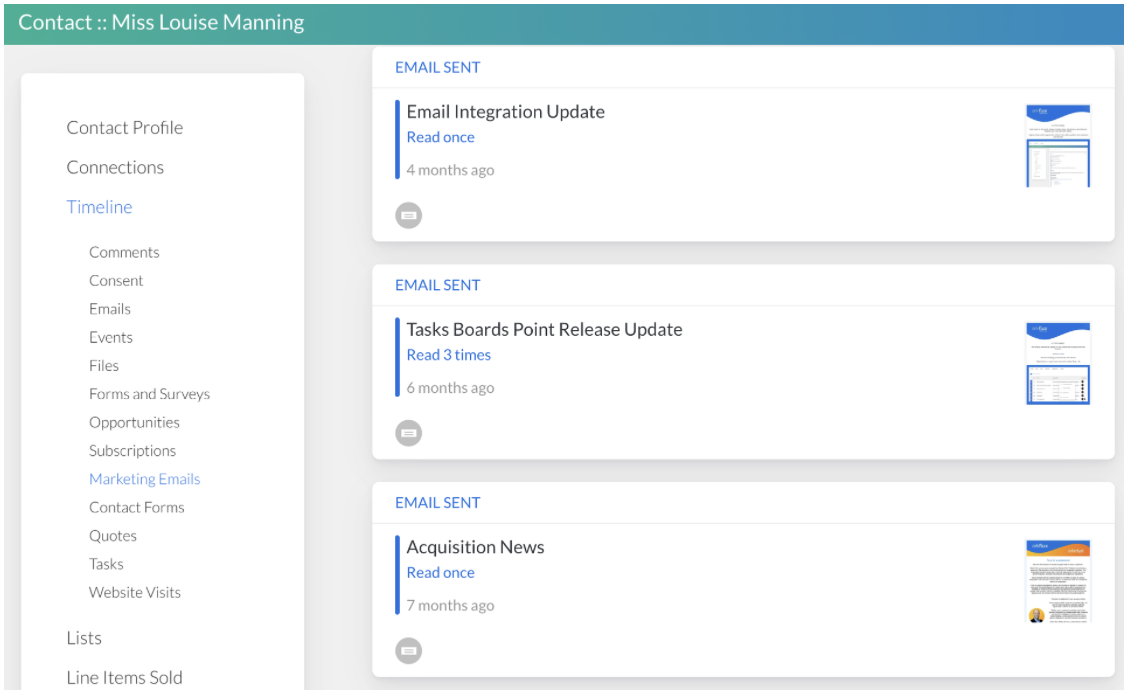Image resolution: width=1132 pixels, height=700 pixels.
Task: Go to Connections in the sidebar
Action: point(115,167)
